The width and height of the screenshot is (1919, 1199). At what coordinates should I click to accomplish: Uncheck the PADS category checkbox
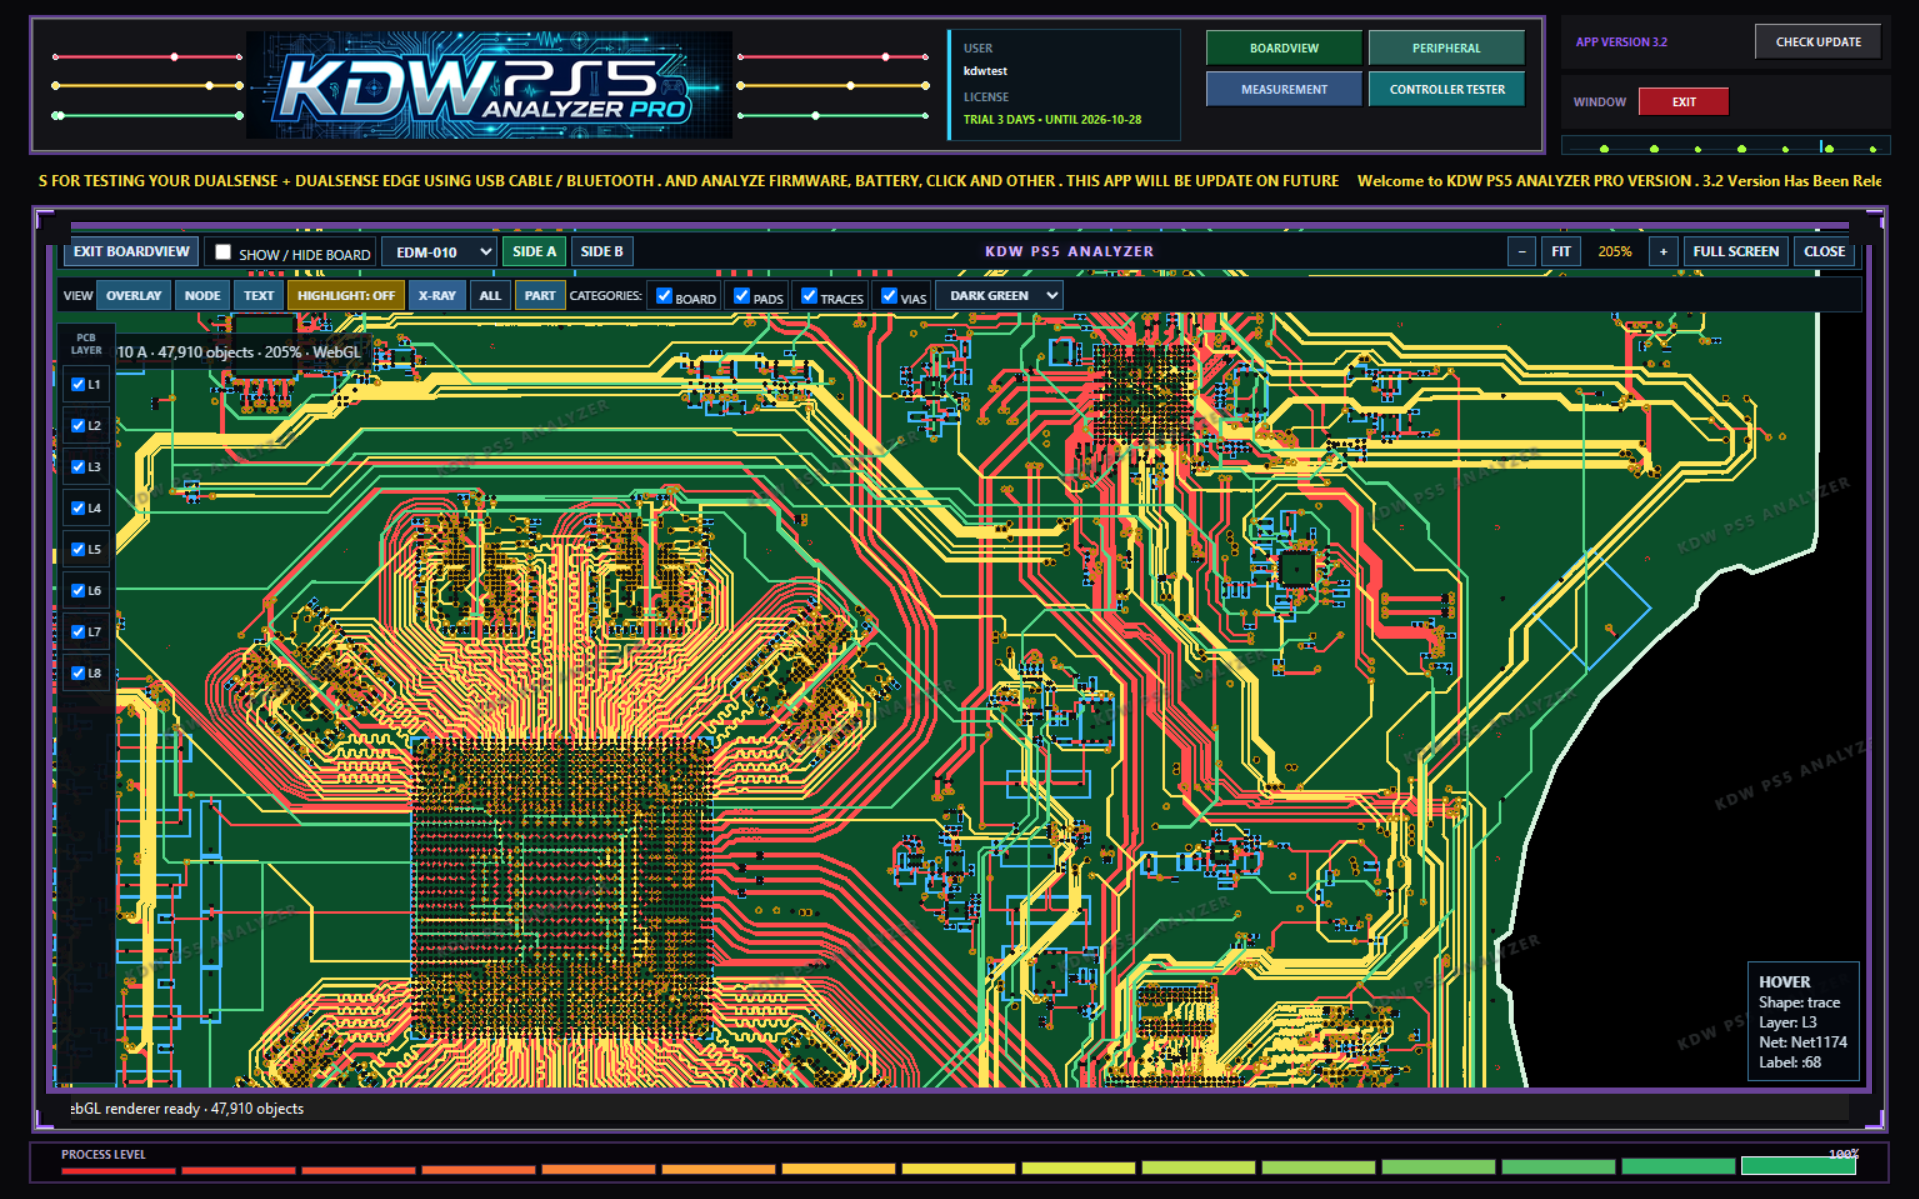[741, 295]
